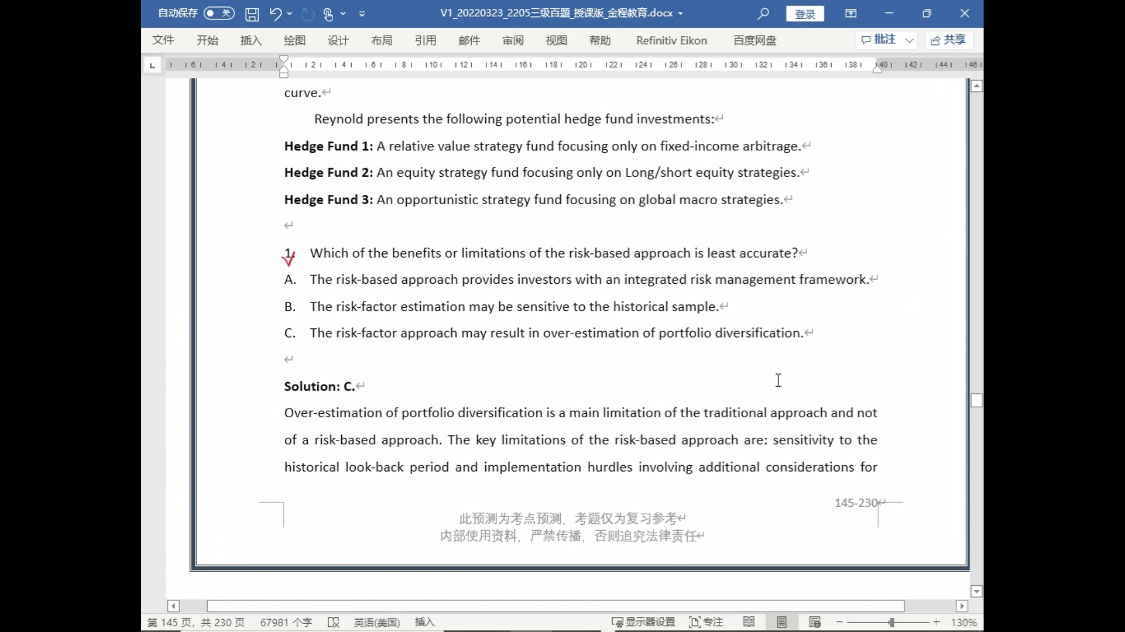Click the Undo arrow icon
The width and height of the screenshot is (1125, 632).
(x=275, y=14)
